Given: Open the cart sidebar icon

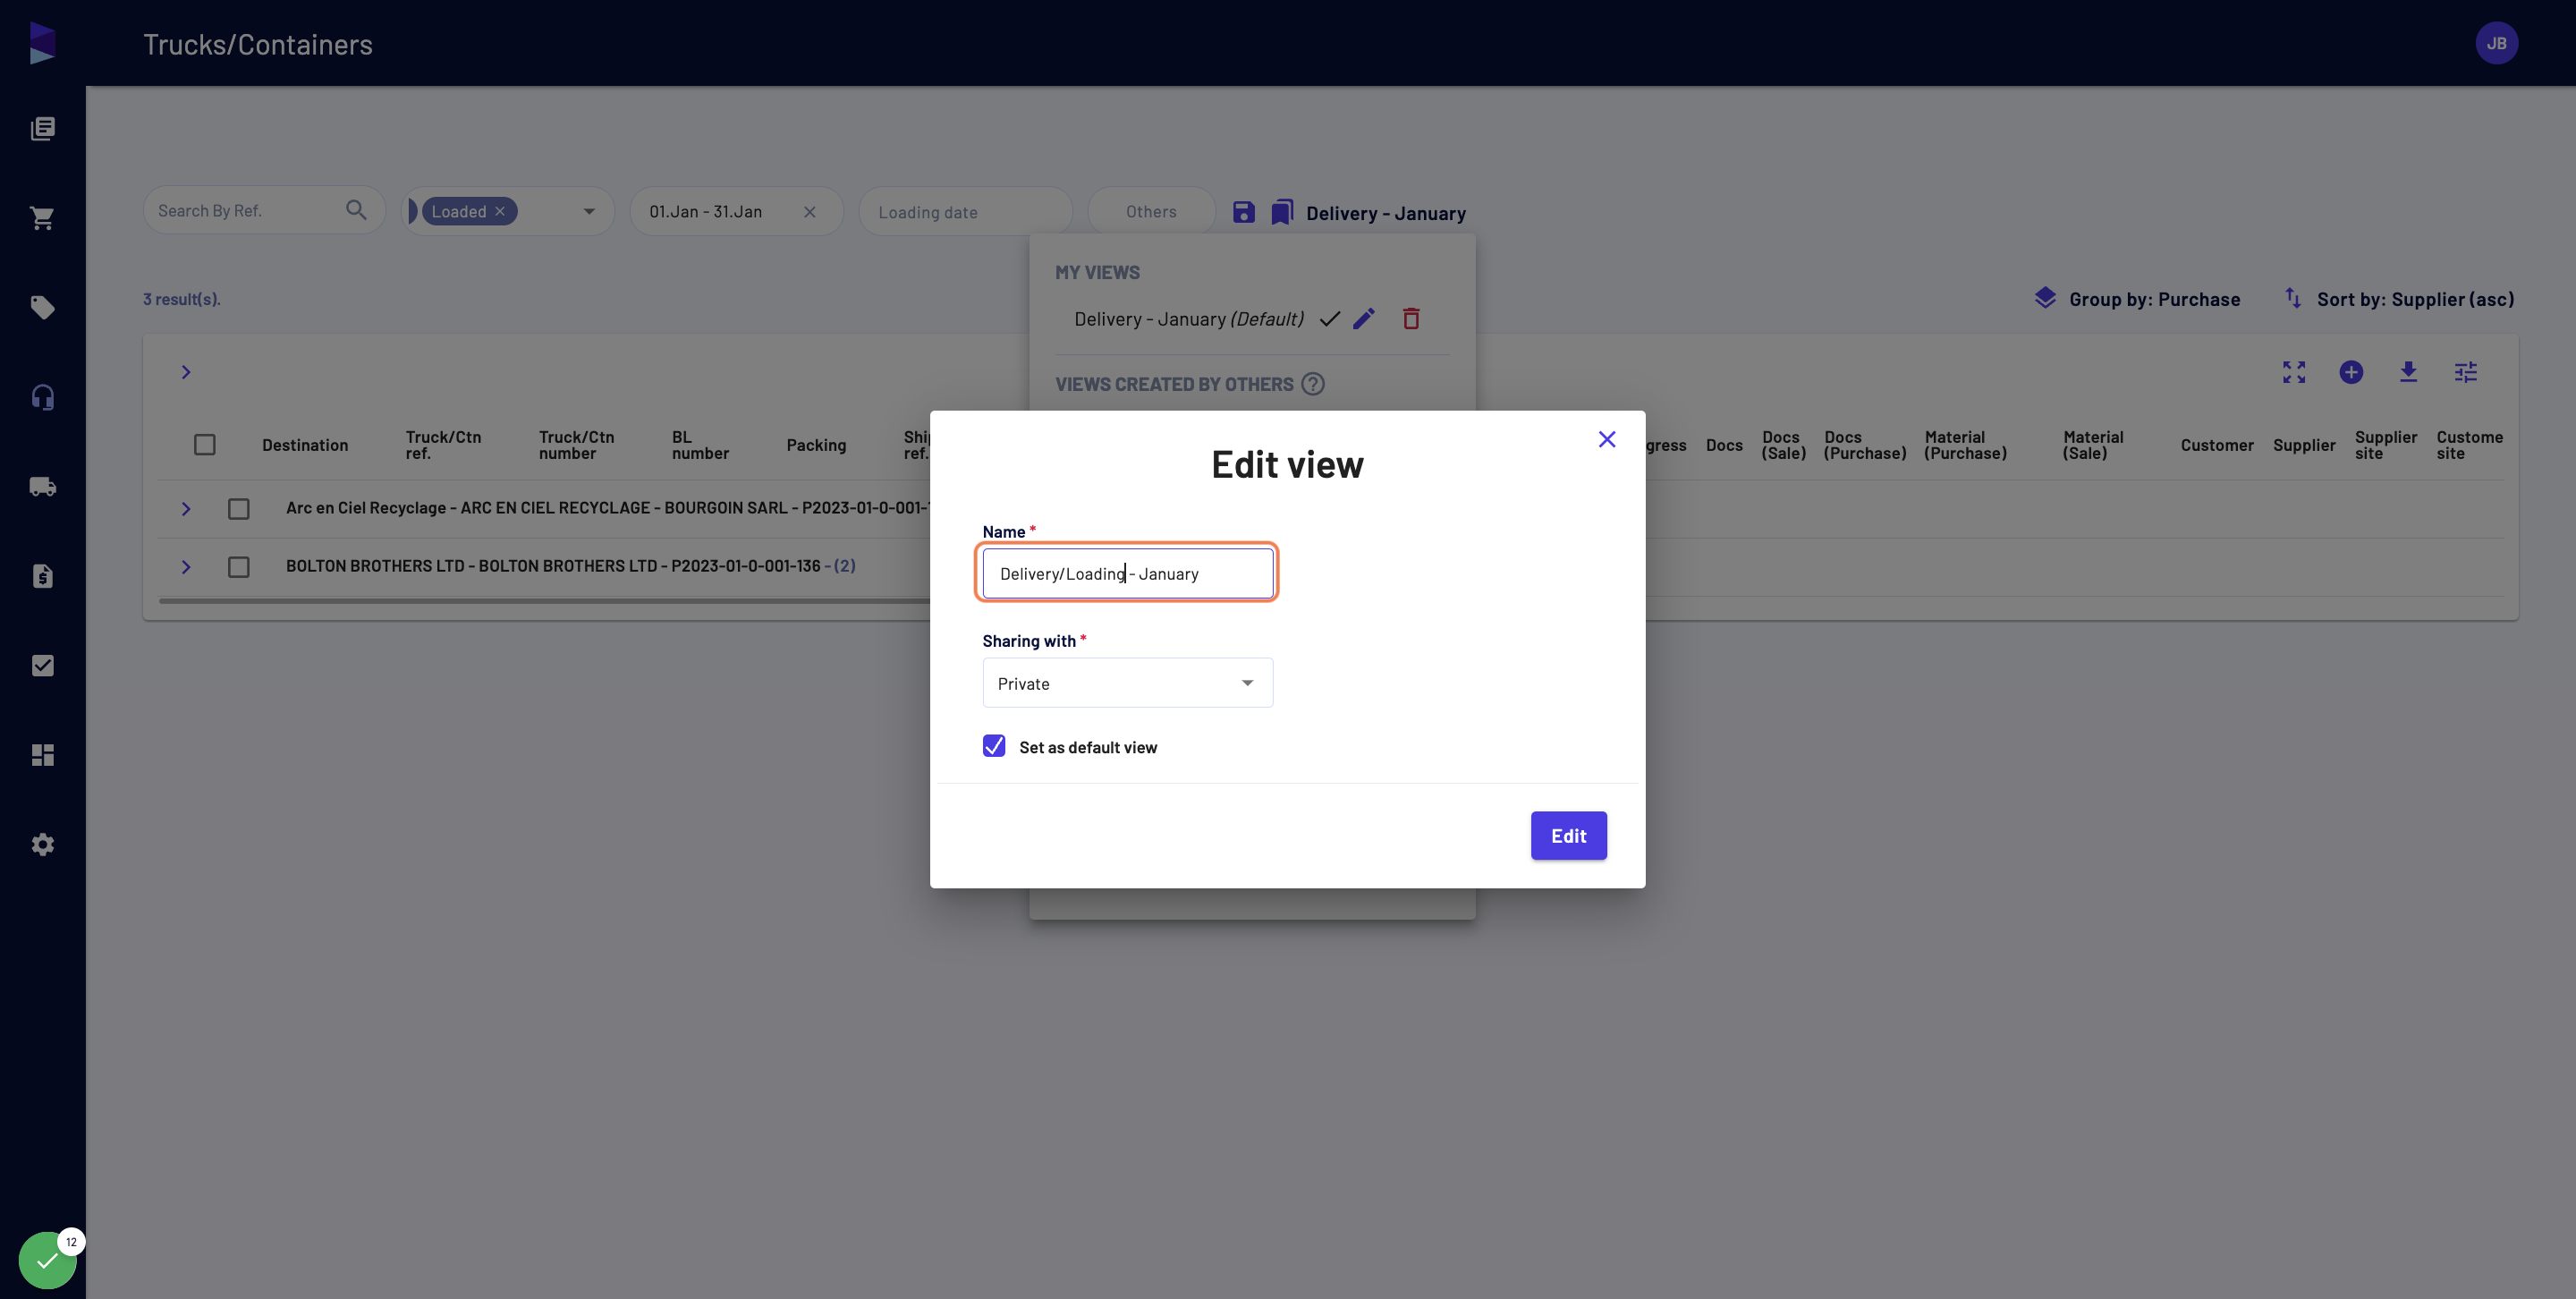Looking at the screenshot, I should pyautogui.click(x=42, y=218).
